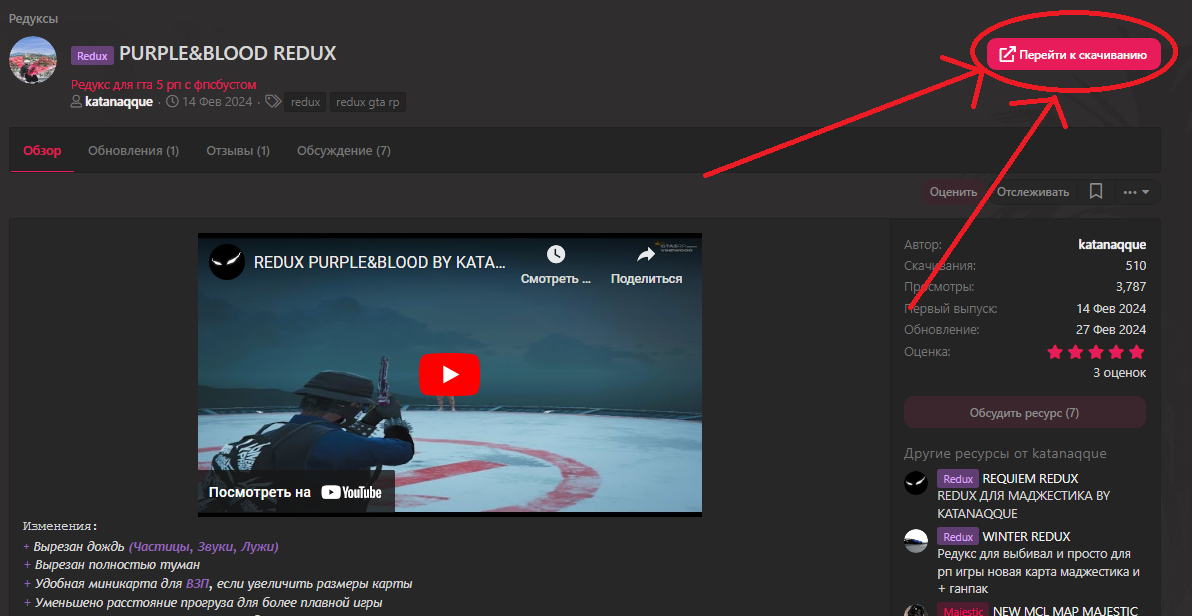
Task: Click the 3 оценок text
Action: tap(1119, 373)
